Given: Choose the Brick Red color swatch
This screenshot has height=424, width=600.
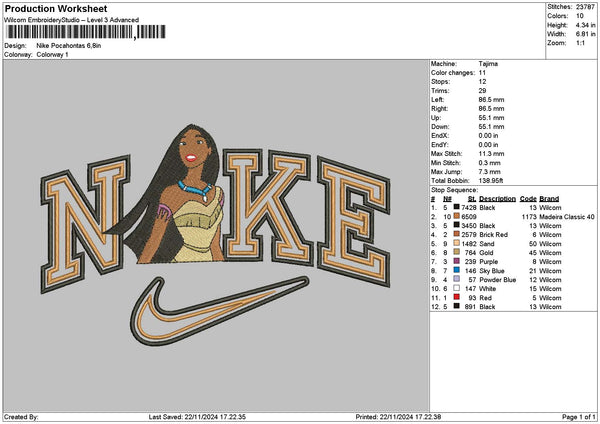Looking at the screenshot, I should click(457, 234).
